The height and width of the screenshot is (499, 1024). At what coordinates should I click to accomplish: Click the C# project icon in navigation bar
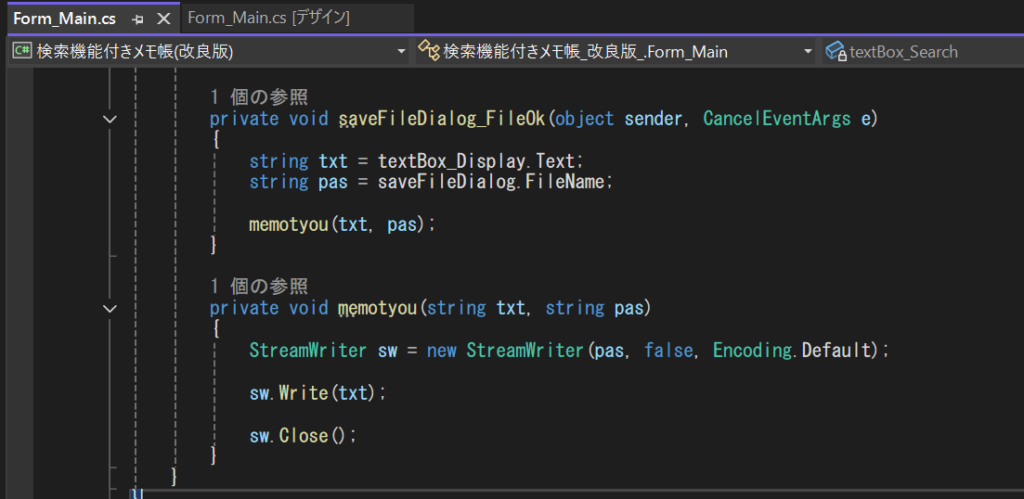point(21,52)
